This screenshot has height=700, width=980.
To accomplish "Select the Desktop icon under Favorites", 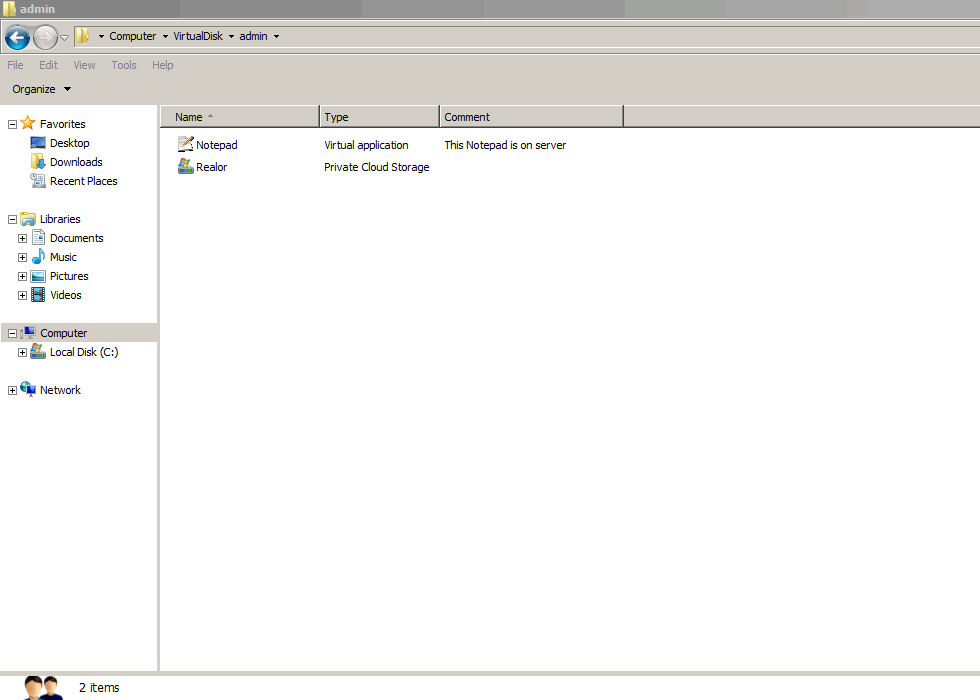I will point(38,143).
